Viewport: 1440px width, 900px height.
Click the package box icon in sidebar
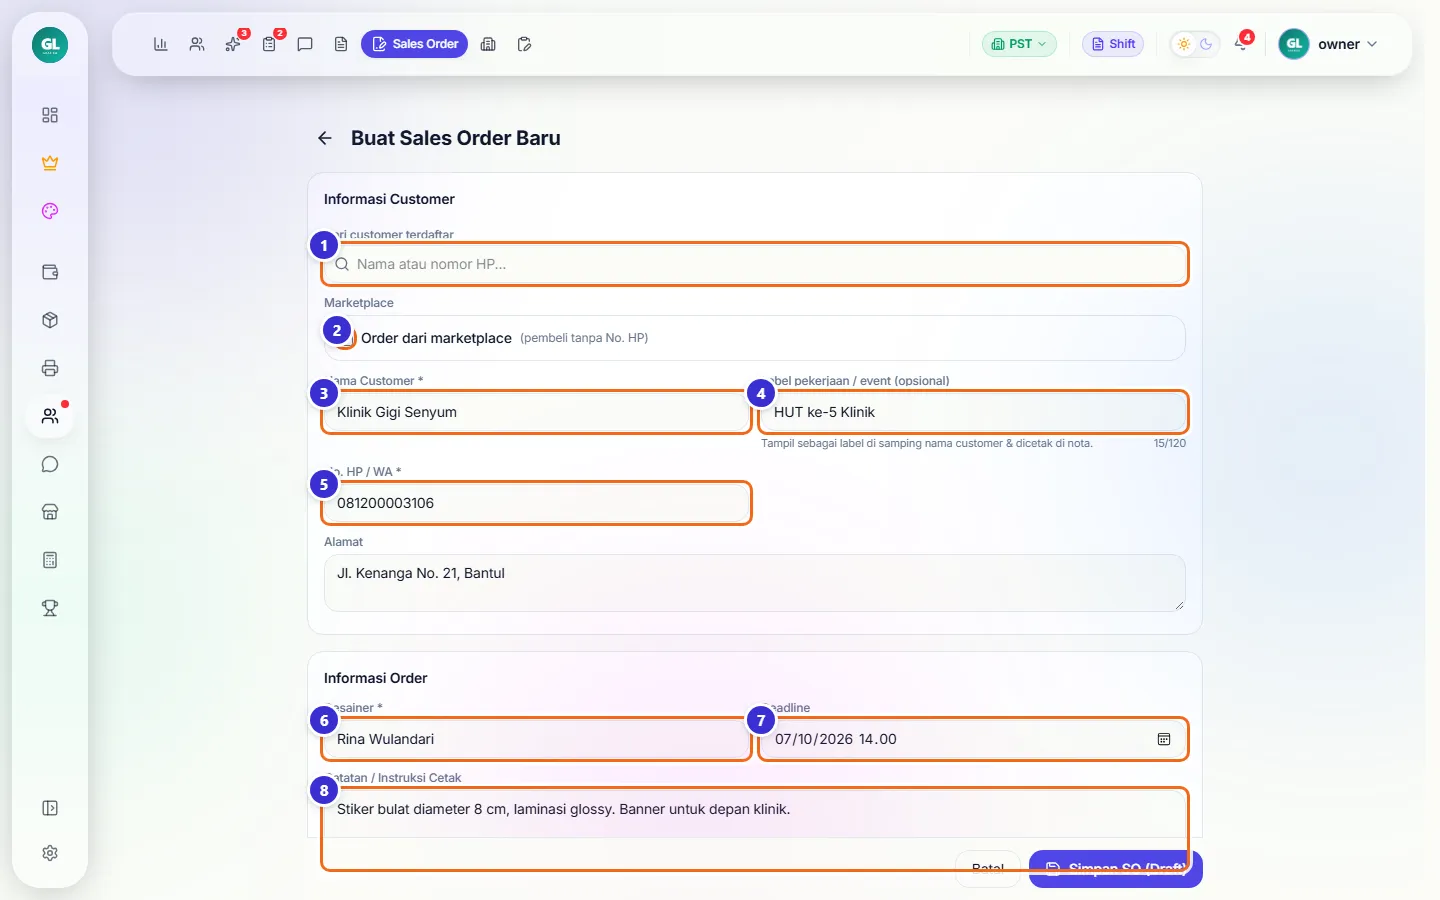point(50,320)
